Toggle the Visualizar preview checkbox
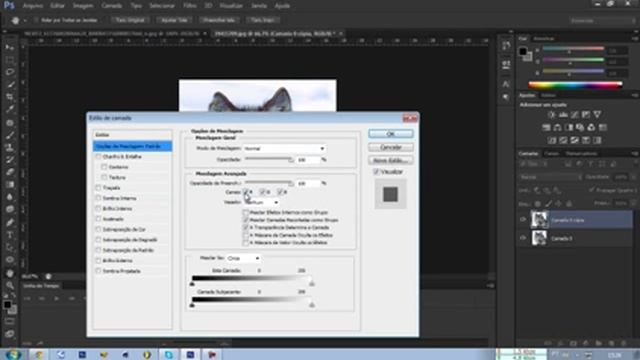 (376, 172)
